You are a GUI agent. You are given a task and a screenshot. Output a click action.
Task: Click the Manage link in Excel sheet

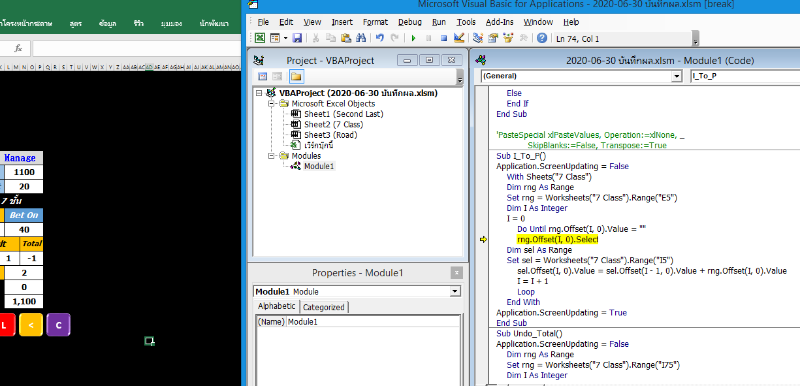click(20, 158)
